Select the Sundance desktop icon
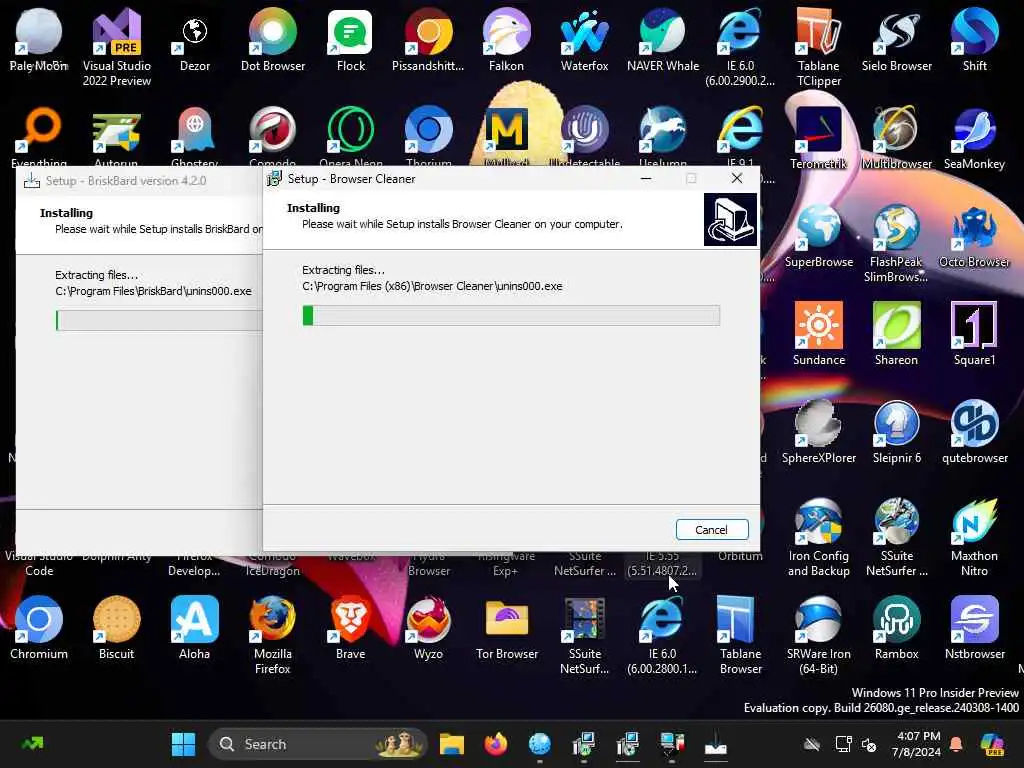The height and width of the screenshot is (768, 1024). [818, 334]
